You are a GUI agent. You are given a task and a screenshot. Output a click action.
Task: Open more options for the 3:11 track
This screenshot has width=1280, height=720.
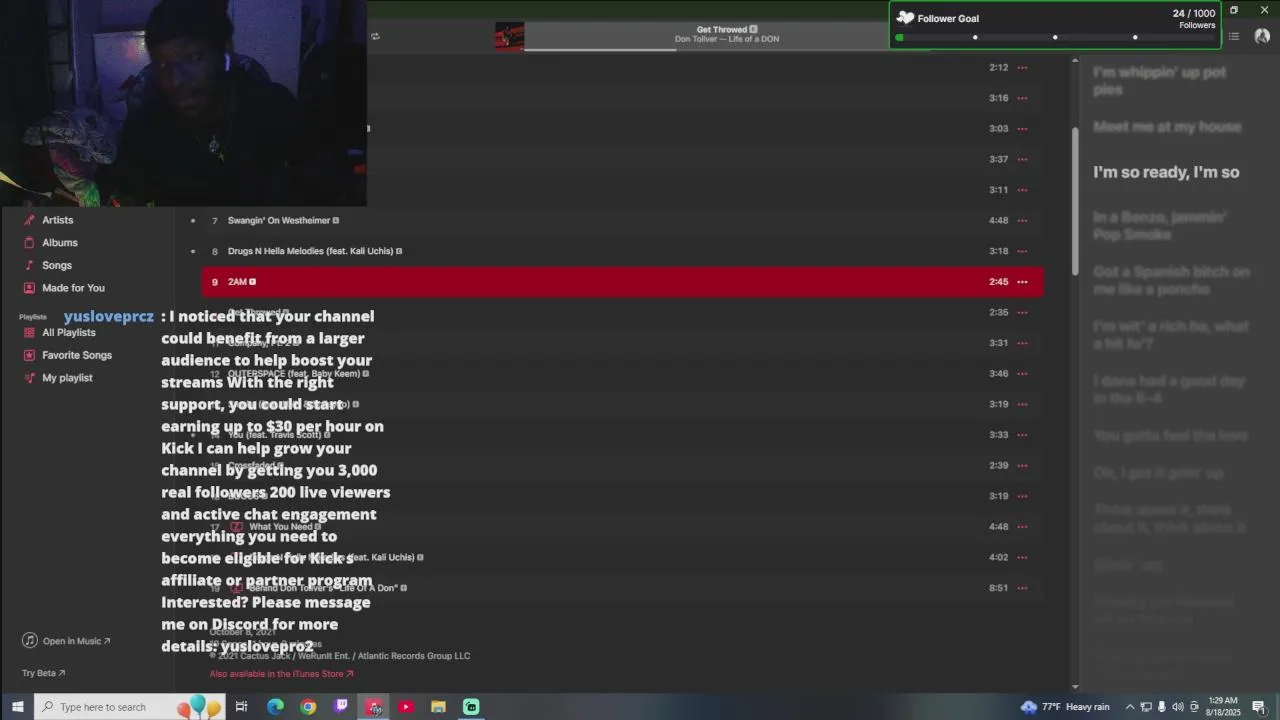pyautogui.click(x=1022, y=190)
